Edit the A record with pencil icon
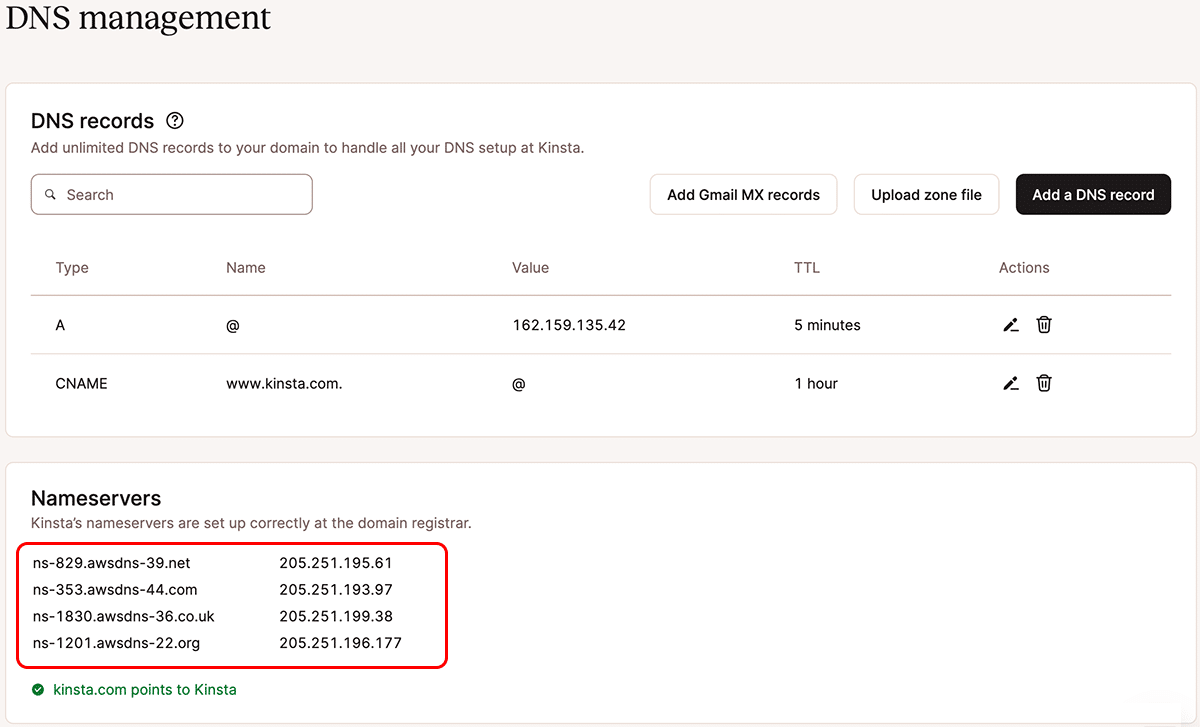Screen dimensions: 1200x727 1011,325
